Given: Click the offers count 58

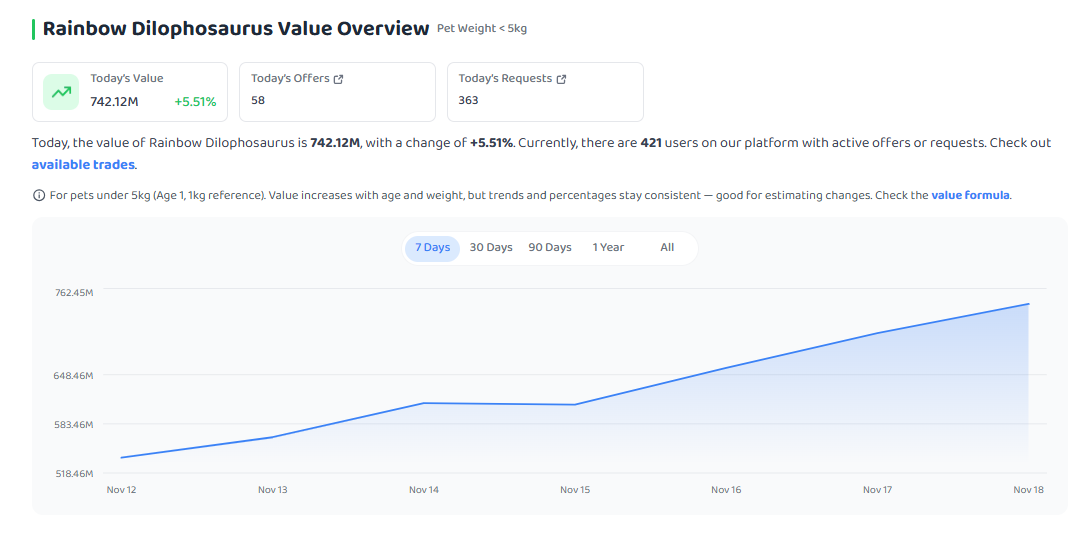Looking at the screenshot, I should click(258, 100).
